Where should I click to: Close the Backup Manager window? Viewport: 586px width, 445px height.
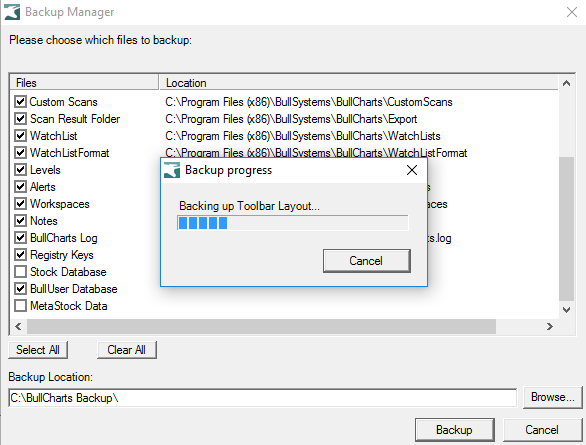(x=572, y=12)
